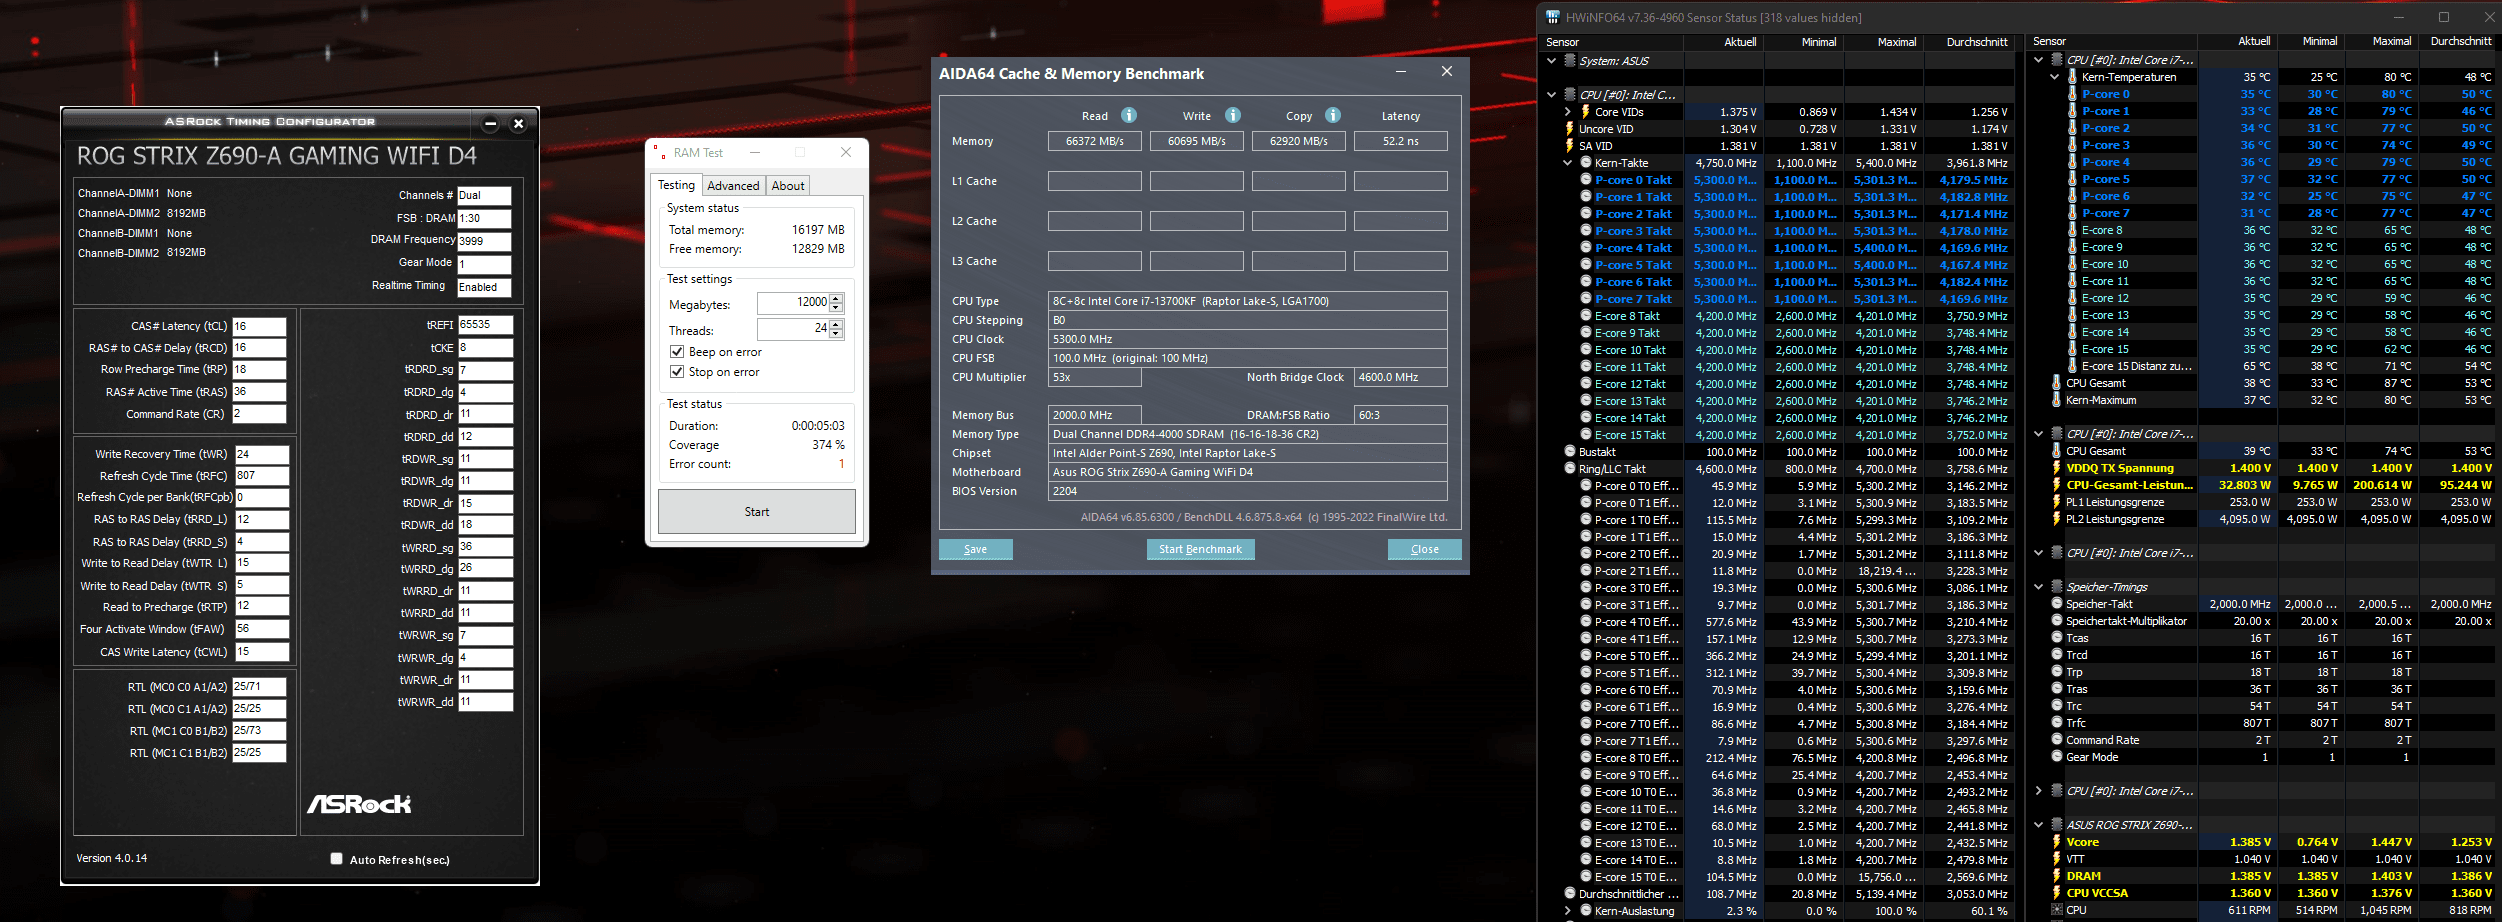Screen dimensions: 2502x922
Task: Click the Start button in RAM Test
Action: click(757, 512)
